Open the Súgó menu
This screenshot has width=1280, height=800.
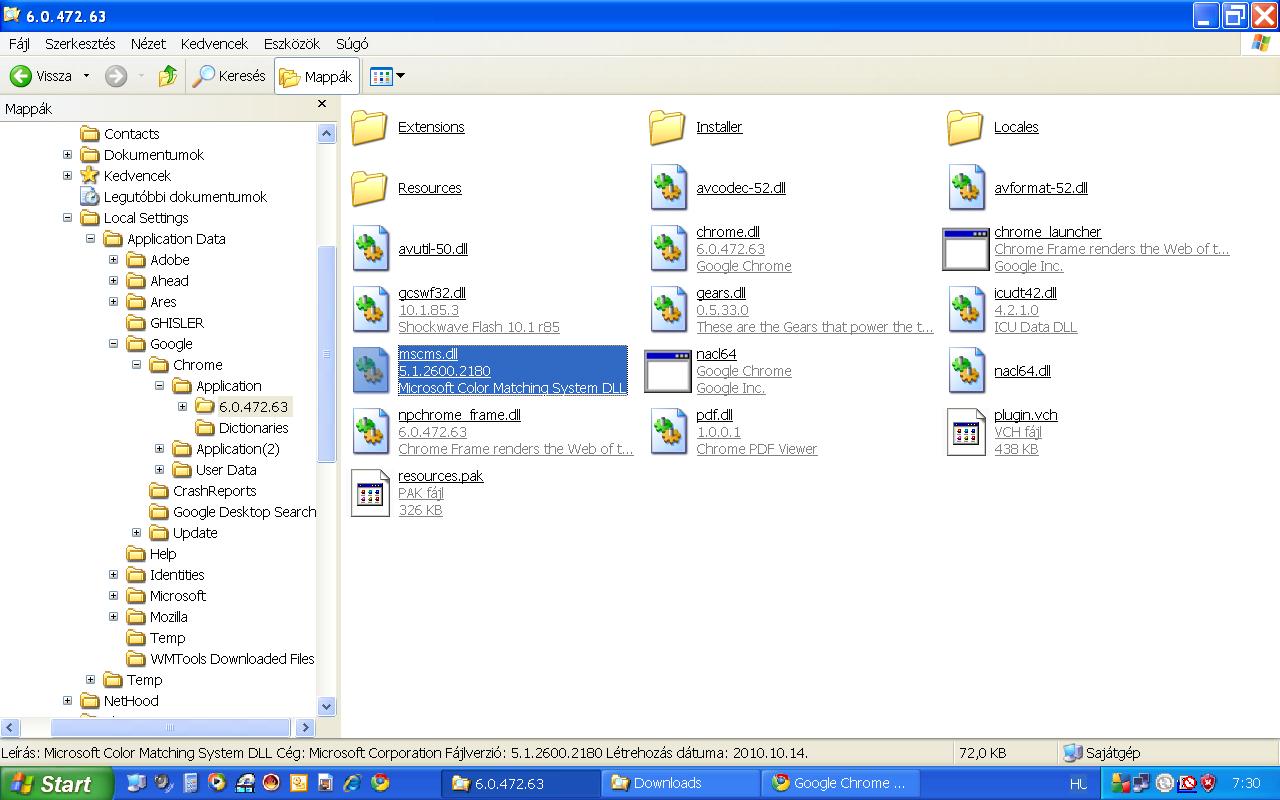[352, 44]
